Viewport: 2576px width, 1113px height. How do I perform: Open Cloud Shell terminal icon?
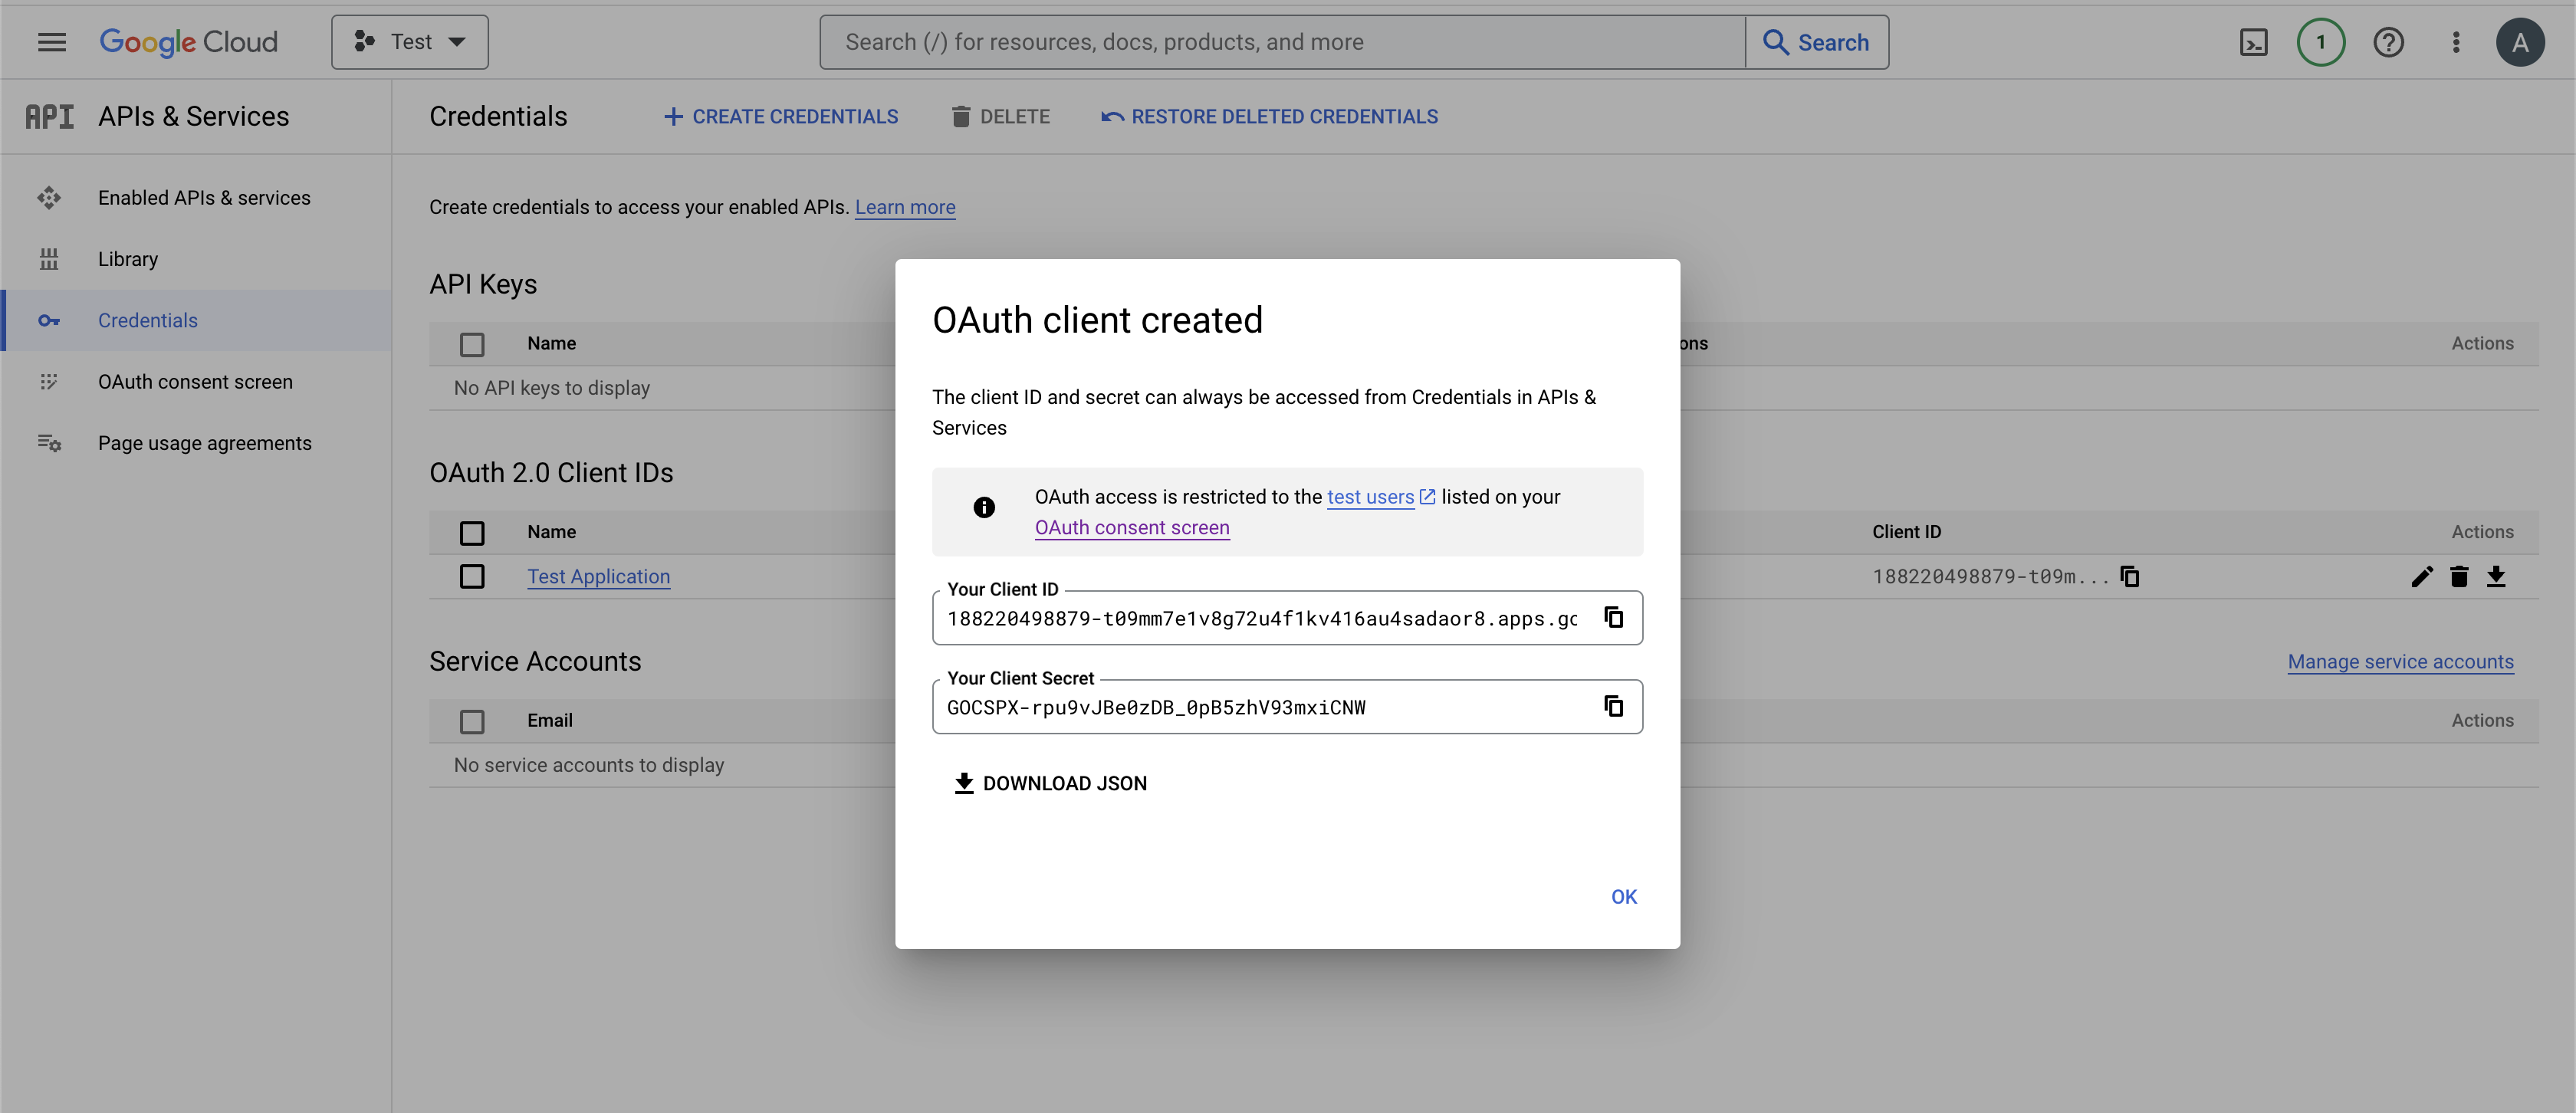[2253, 42]
